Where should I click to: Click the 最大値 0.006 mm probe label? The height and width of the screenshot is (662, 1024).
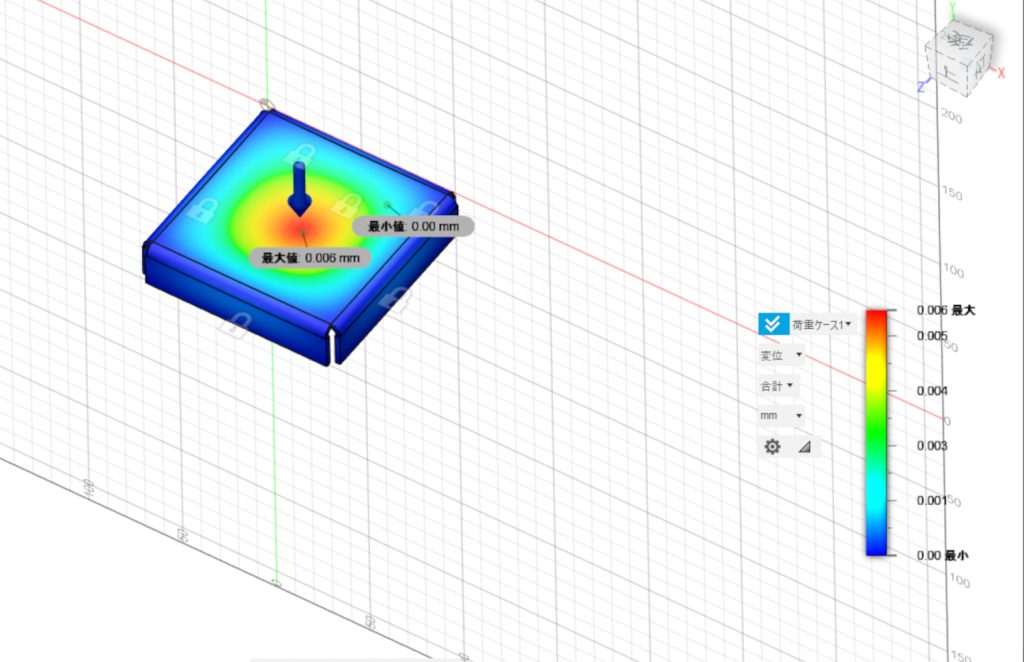coord(310,258)
